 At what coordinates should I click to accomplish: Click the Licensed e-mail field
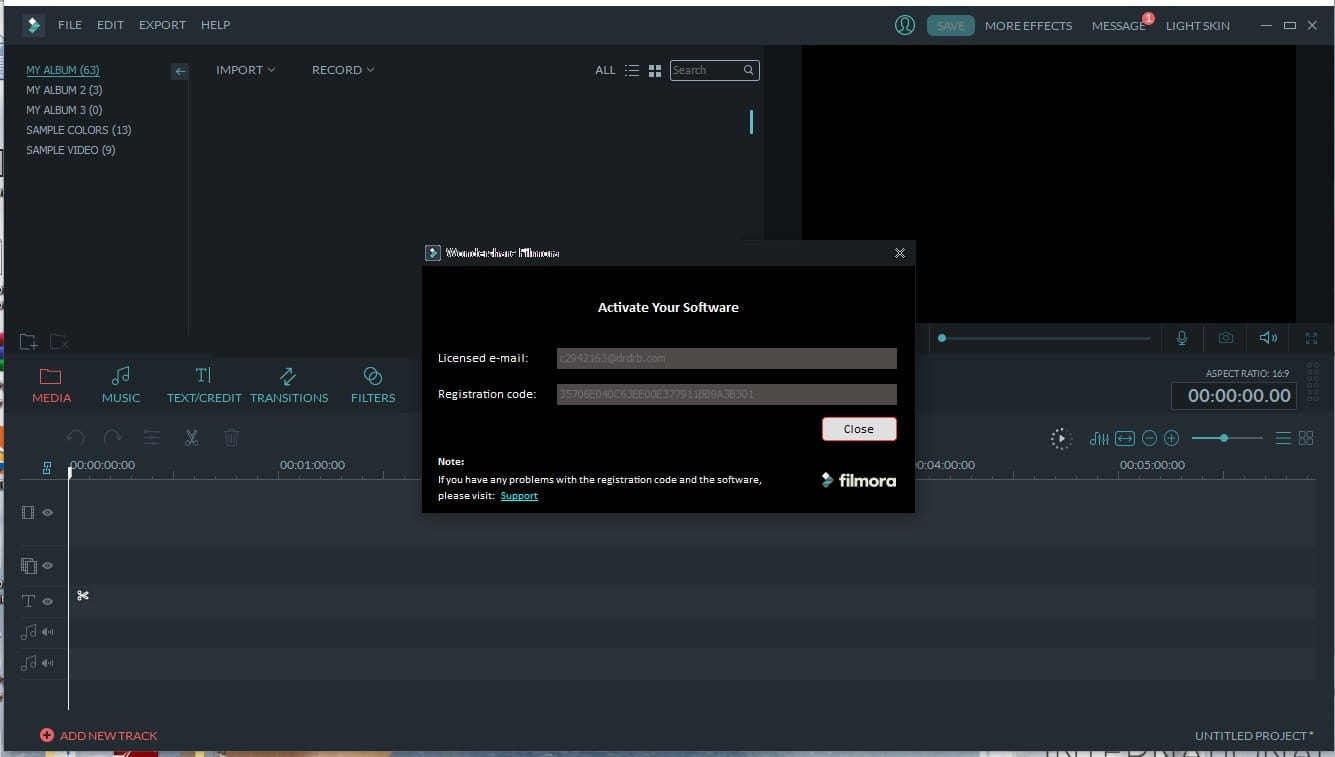[727, 358]
